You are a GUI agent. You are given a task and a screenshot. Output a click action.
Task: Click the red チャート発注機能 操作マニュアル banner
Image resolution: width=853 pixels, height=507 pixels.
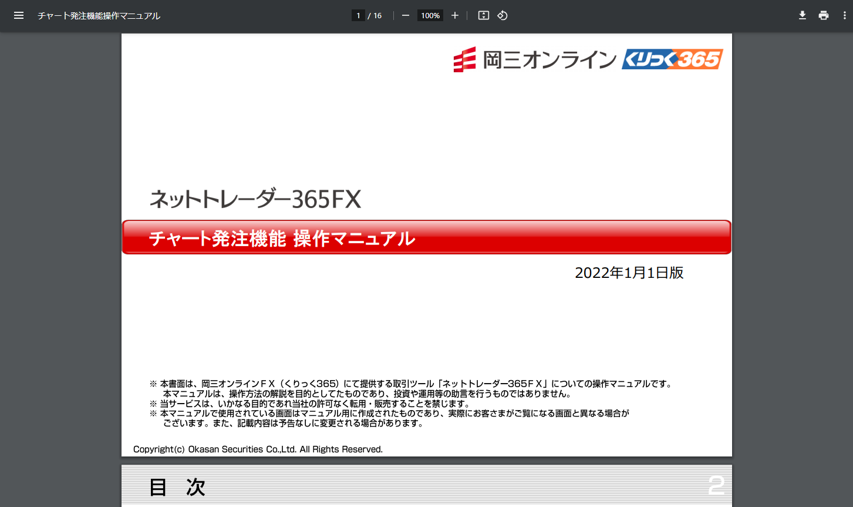coord(426,237)
